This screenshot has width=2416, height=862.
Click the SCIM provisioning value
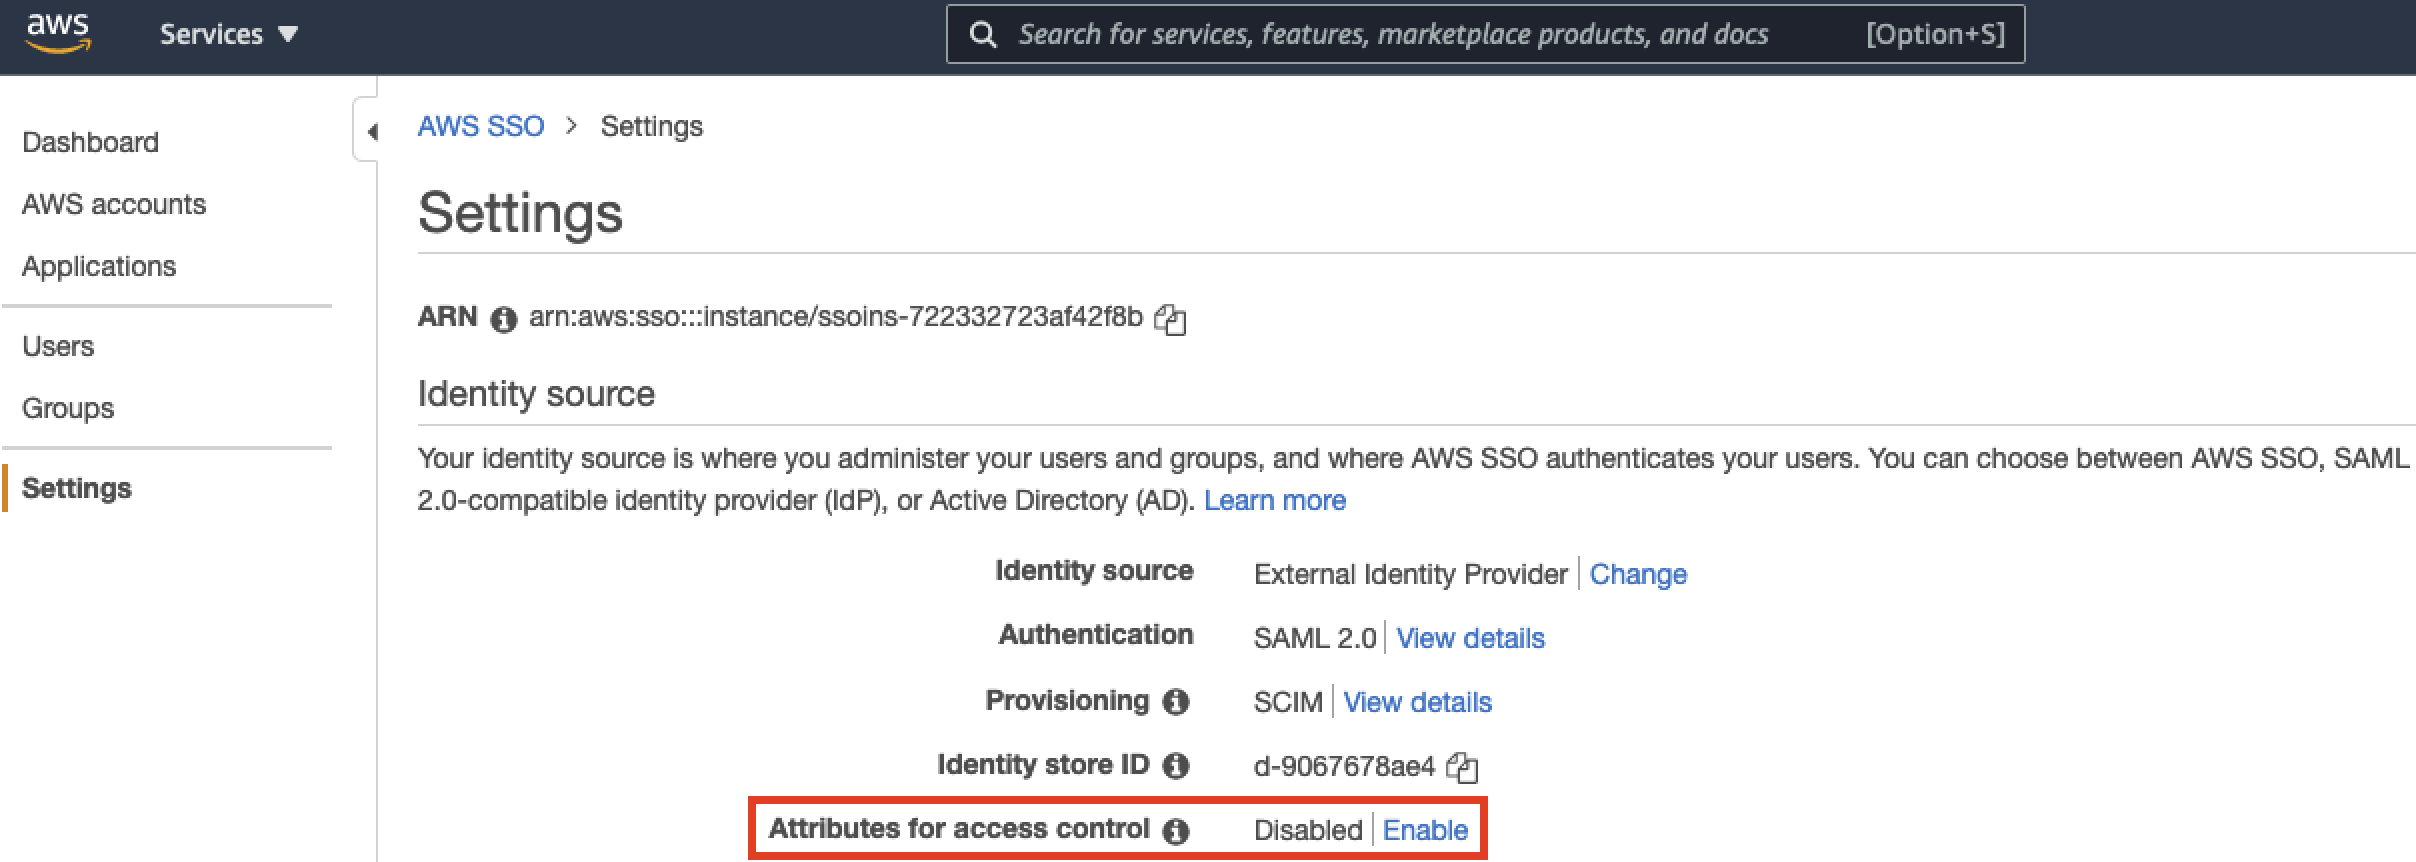pyautogui.click(x=1288, y=702)
